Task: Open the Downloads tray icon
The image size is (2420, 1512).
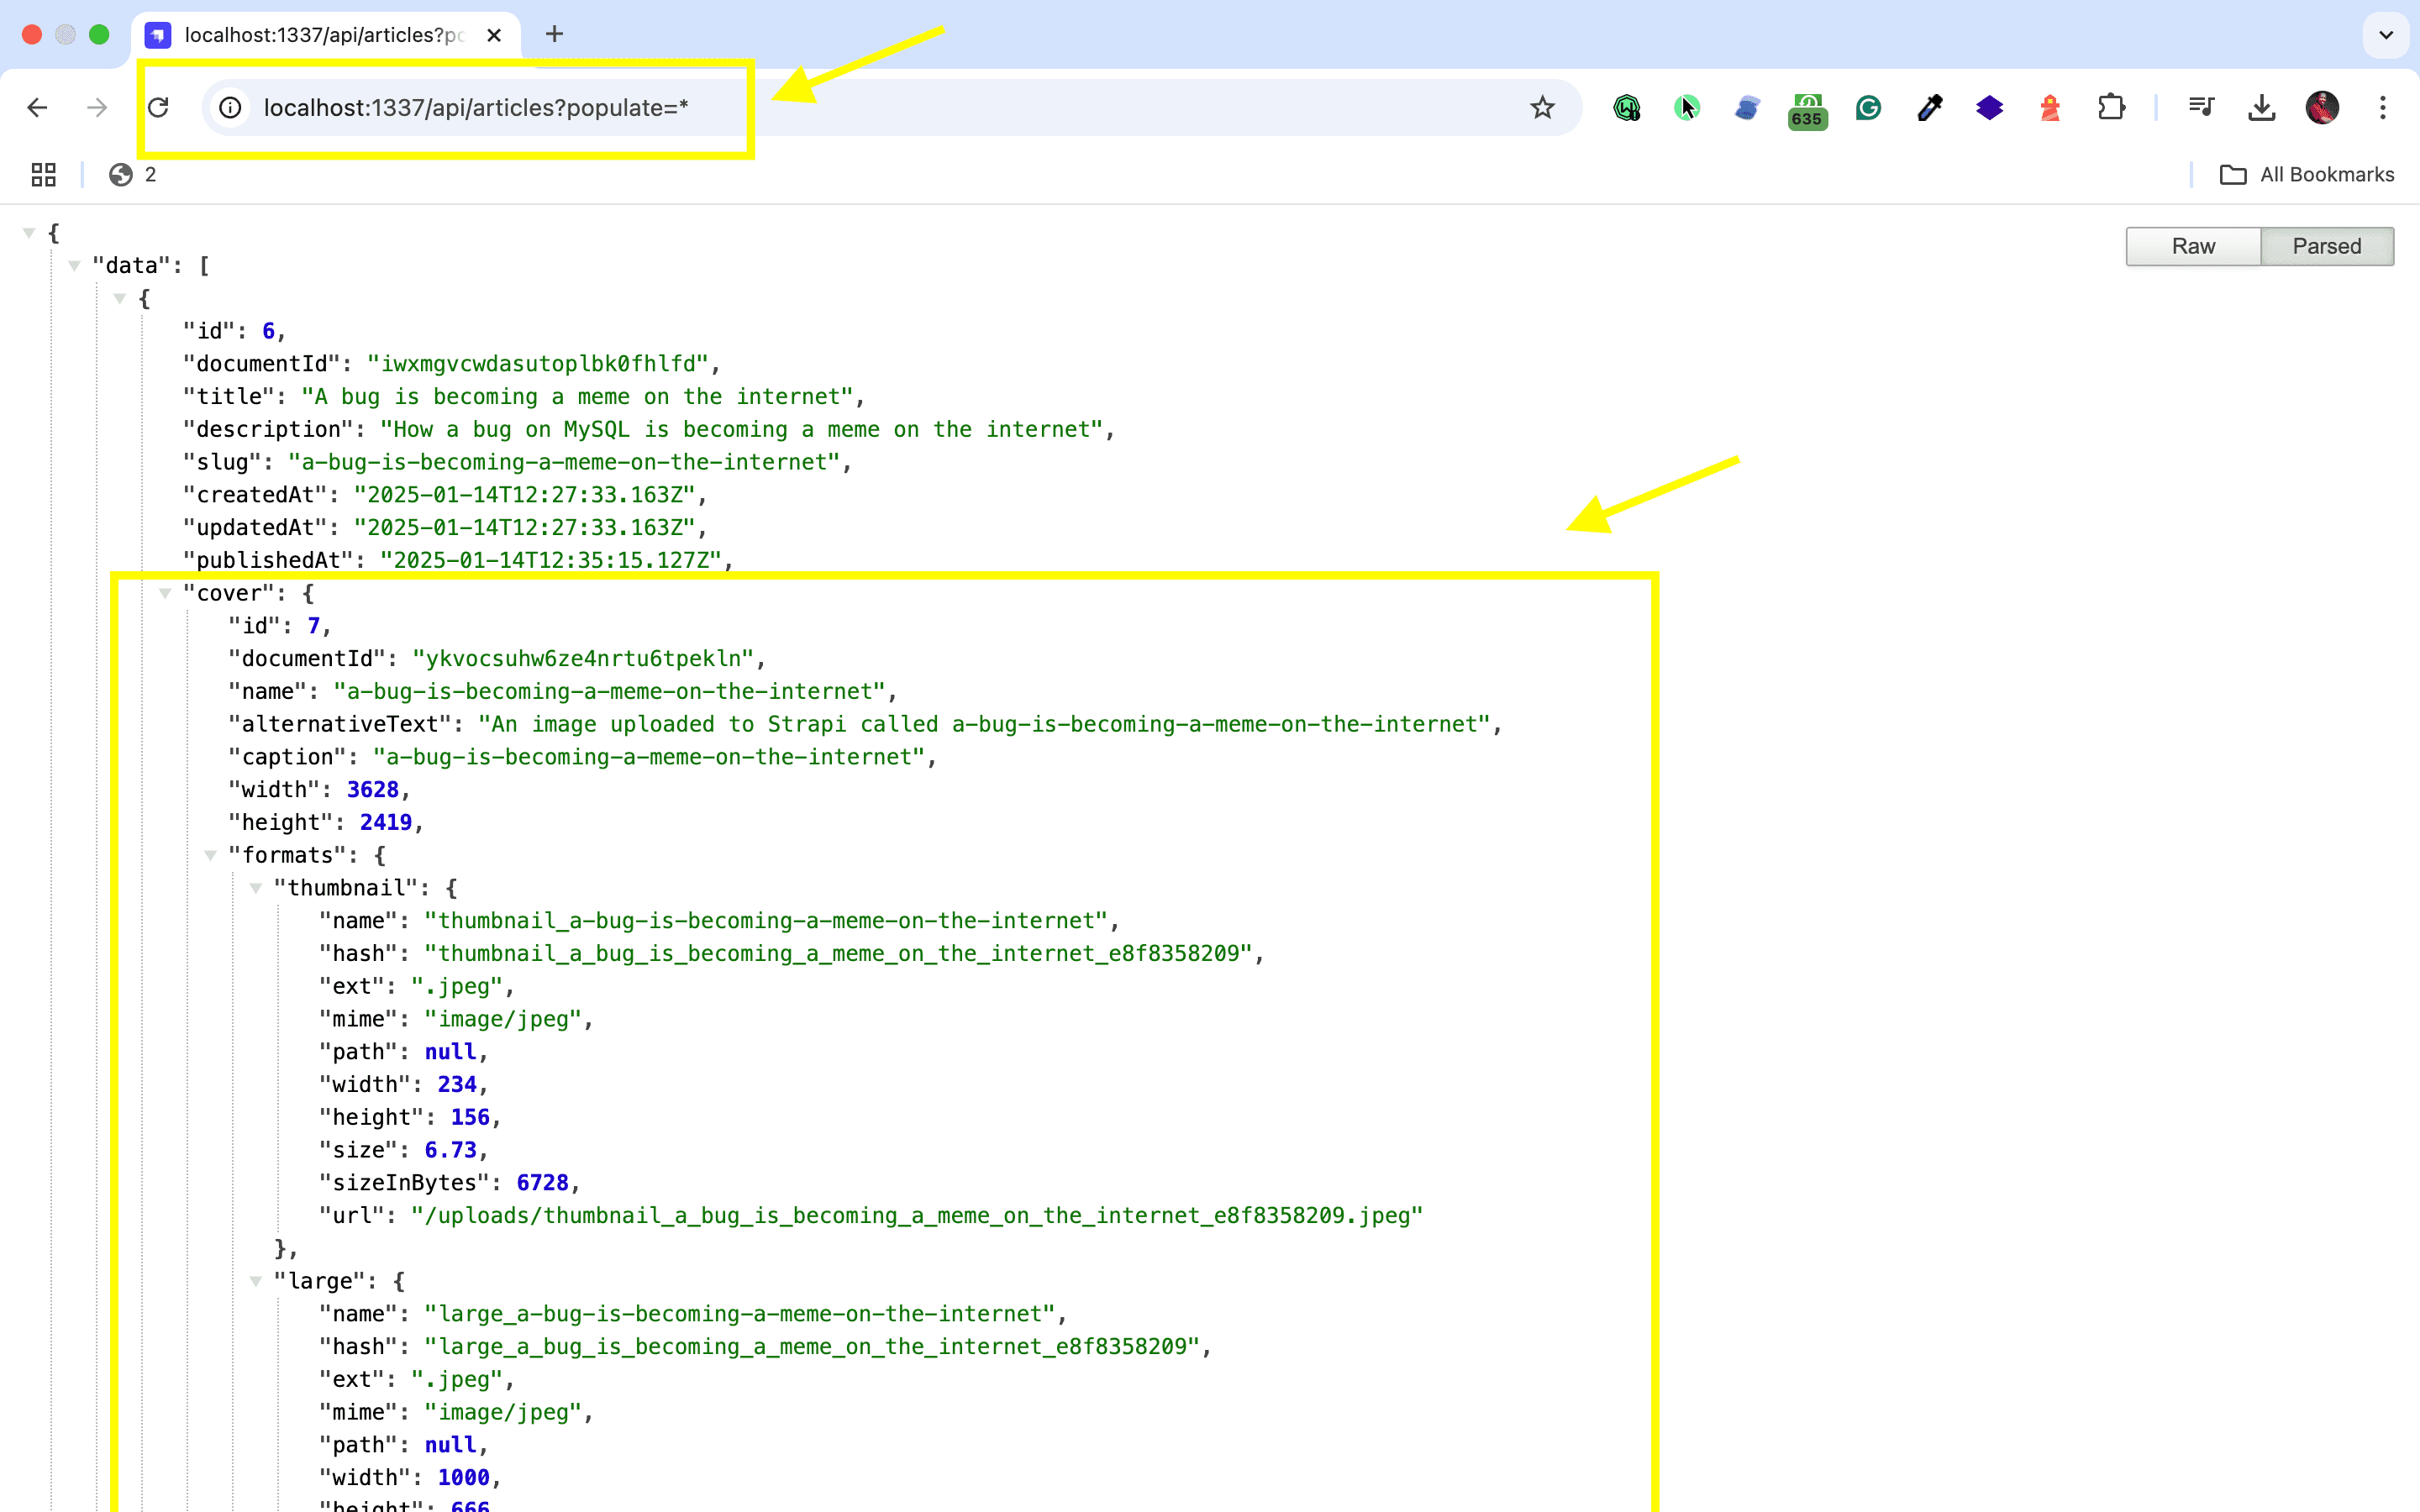Action: 2262,107
